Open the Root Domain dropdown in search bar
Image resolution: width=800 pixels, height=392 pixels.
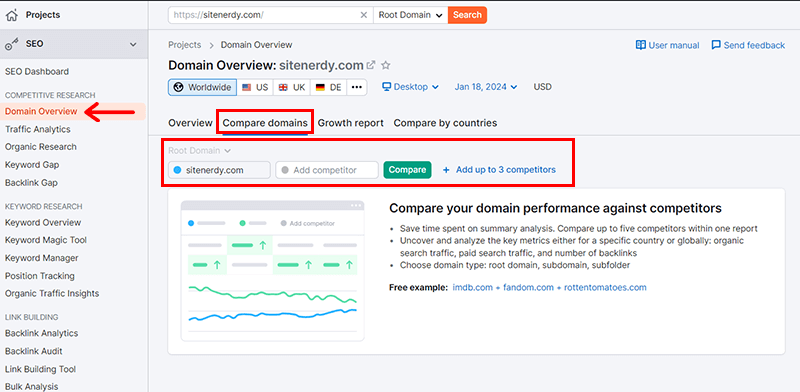pyautogui.click(x=410, y=15)
